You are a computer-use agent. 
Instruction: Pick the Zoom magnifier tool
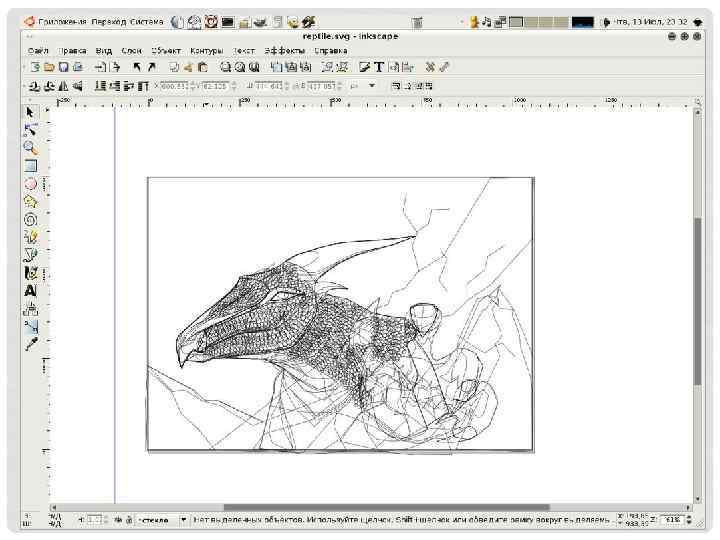30,147
